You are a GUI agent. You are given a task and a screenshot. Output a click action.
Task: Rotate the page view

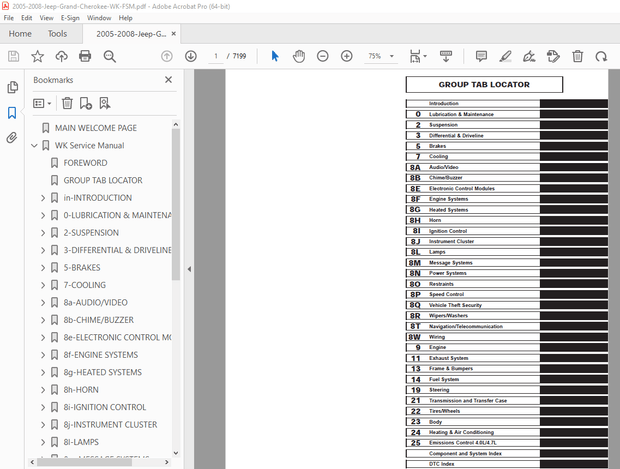click(601, 56)
